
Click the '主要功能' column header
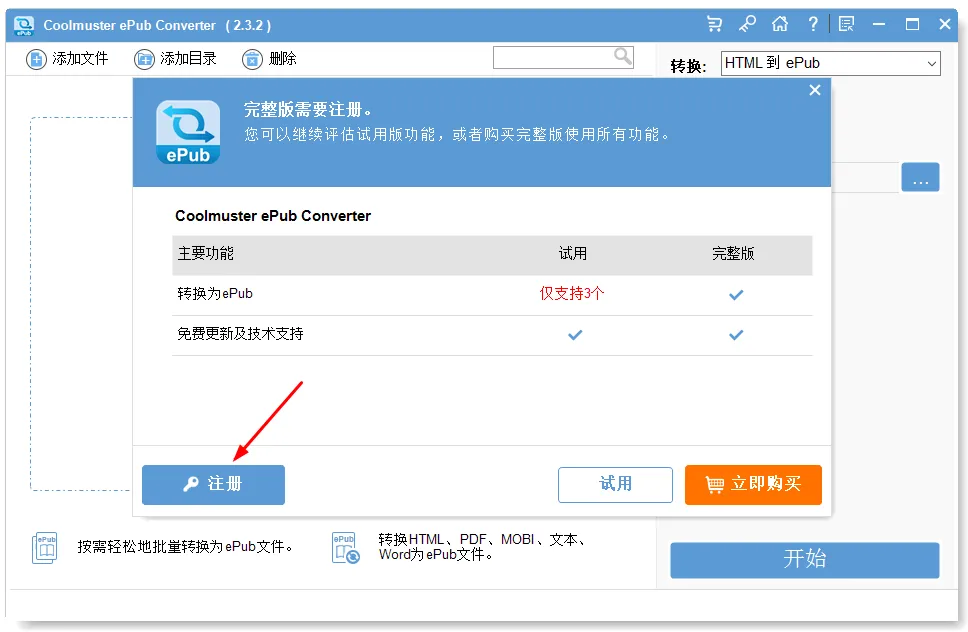[206, 254]
